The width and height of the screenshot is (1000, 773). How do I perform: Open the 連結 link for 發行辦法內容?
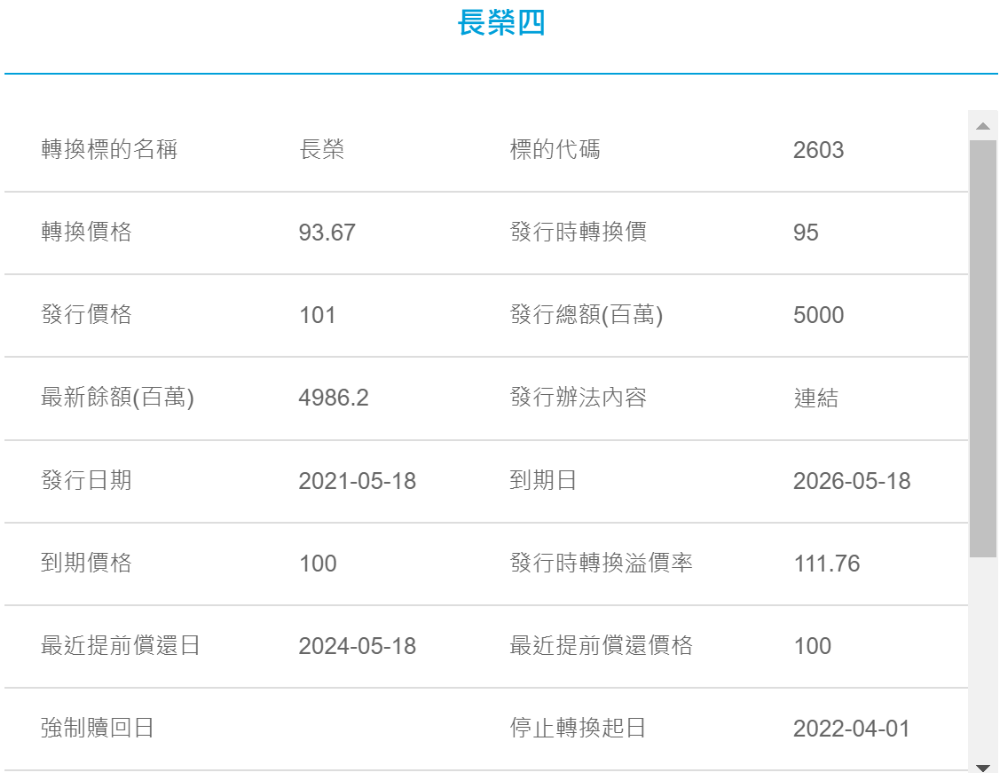pos(816,398)
